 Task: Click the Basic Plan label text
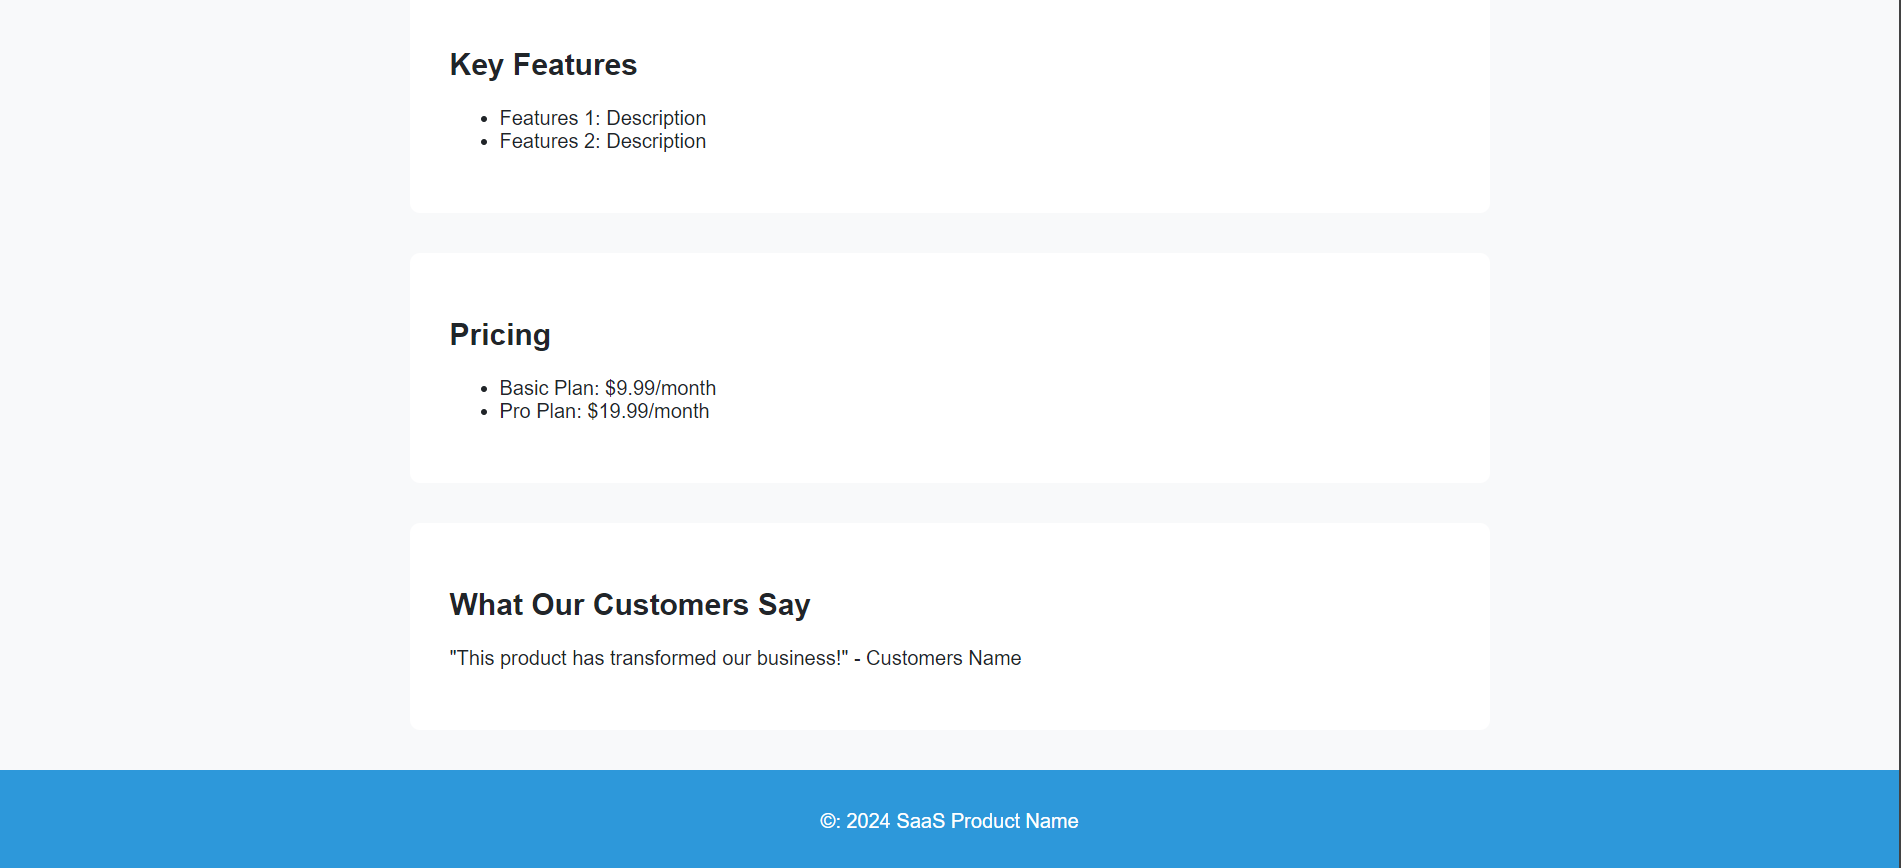coord(549,388)
